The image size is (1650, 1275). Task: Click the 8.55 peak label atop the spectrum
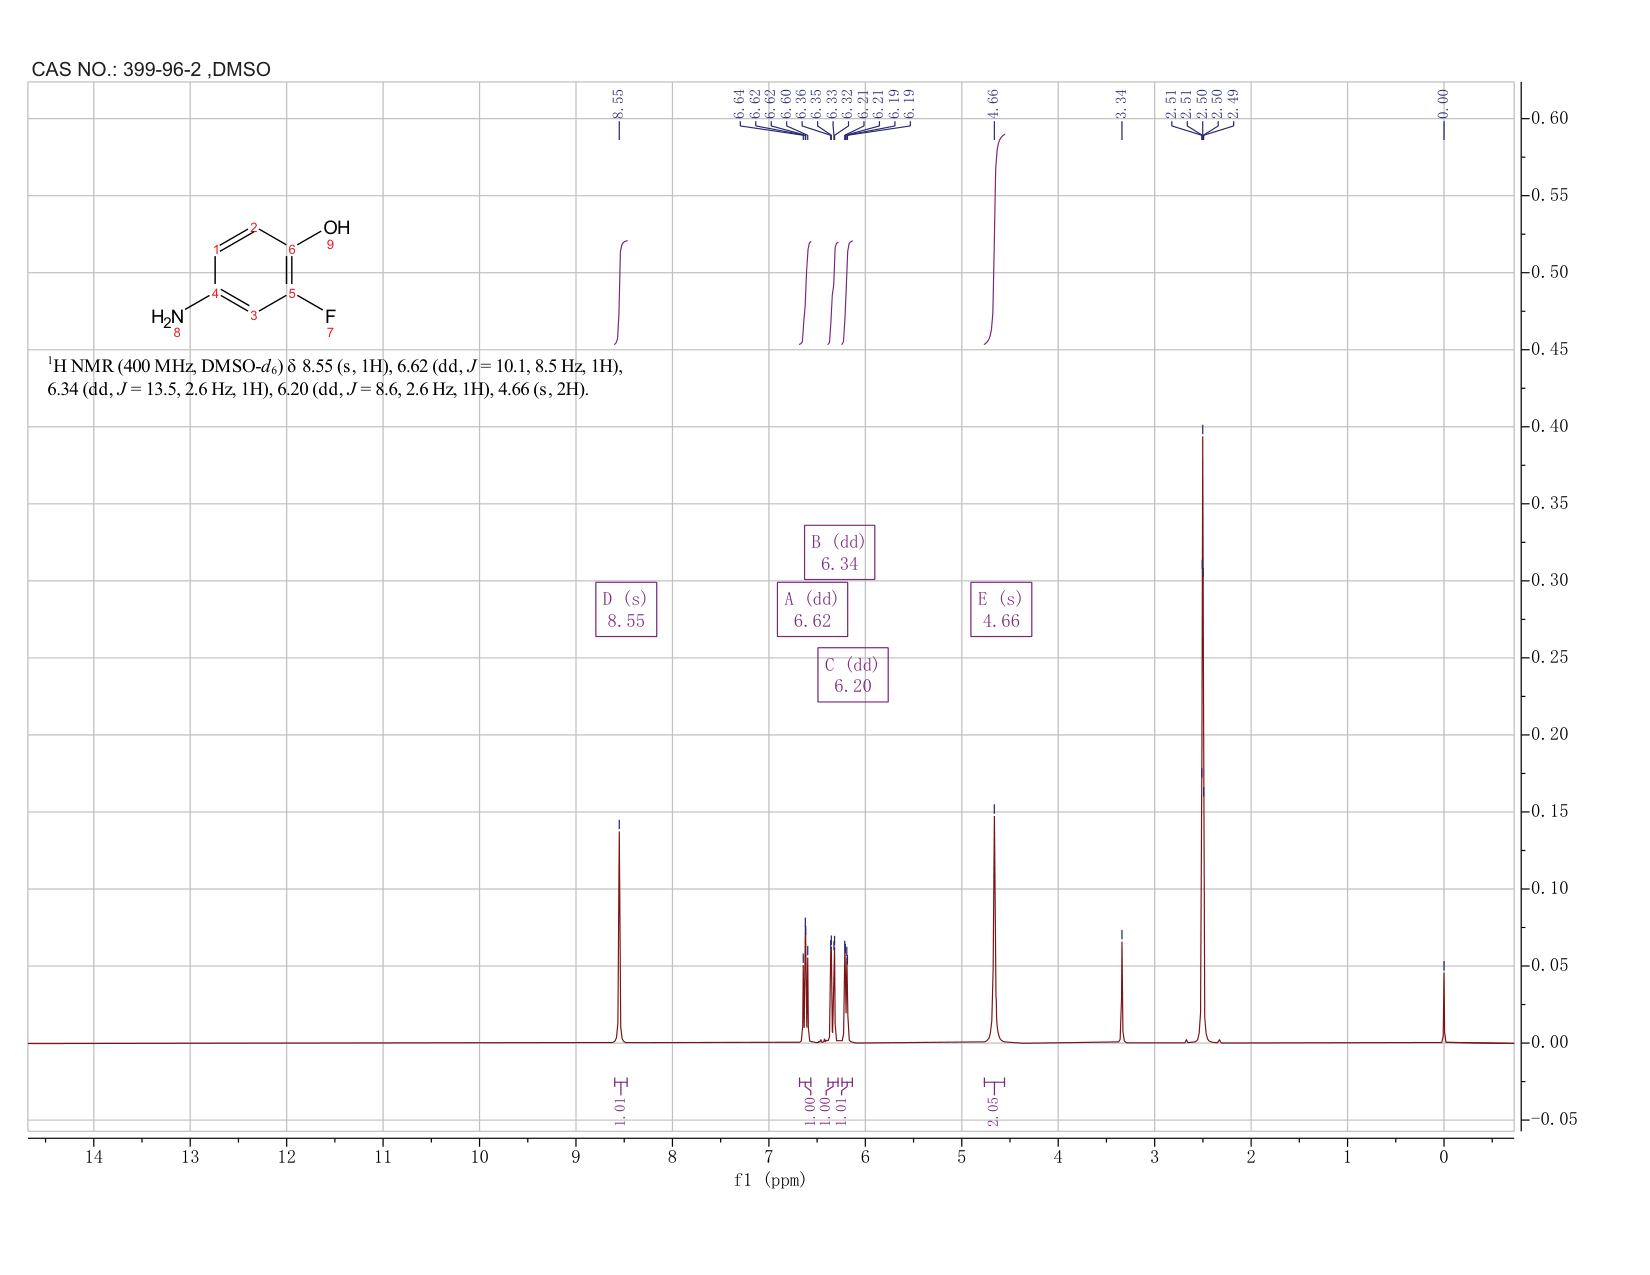click(x=618, y=102)
